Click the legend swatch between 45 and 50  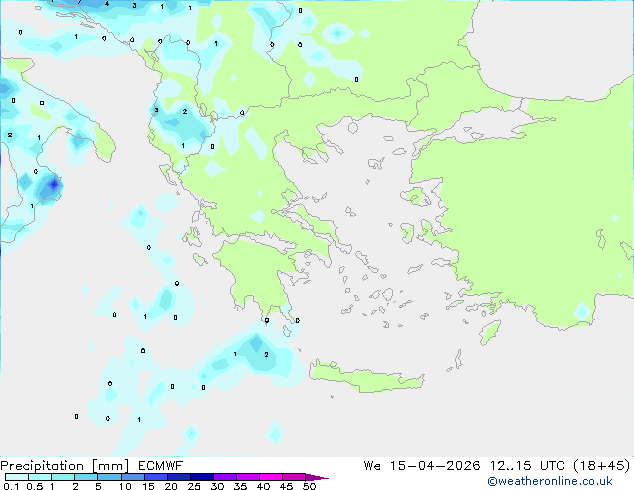[294, 477]
